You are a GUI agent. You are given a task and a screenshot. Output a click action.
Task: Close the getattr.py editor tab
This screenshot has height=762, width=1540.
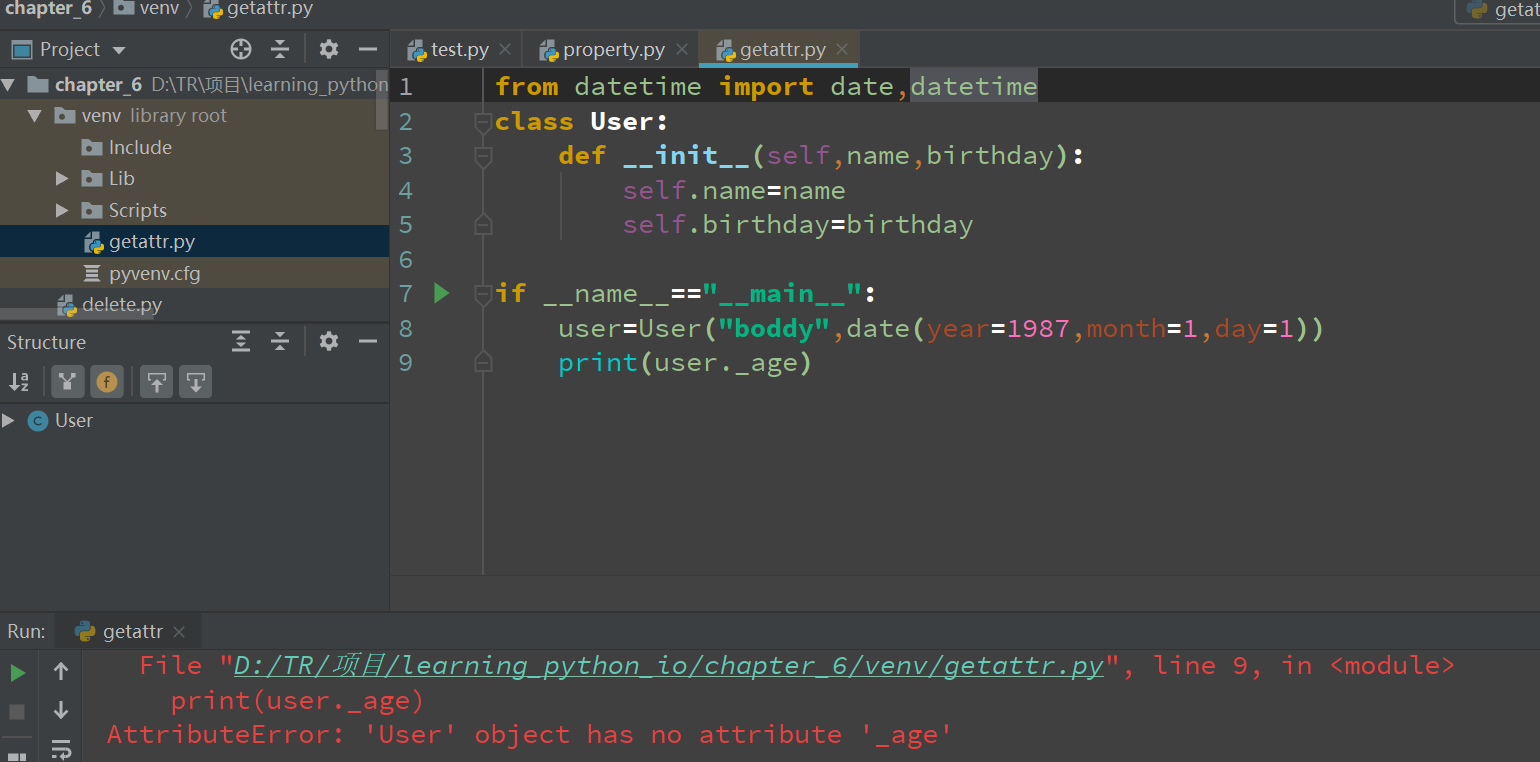842,49
